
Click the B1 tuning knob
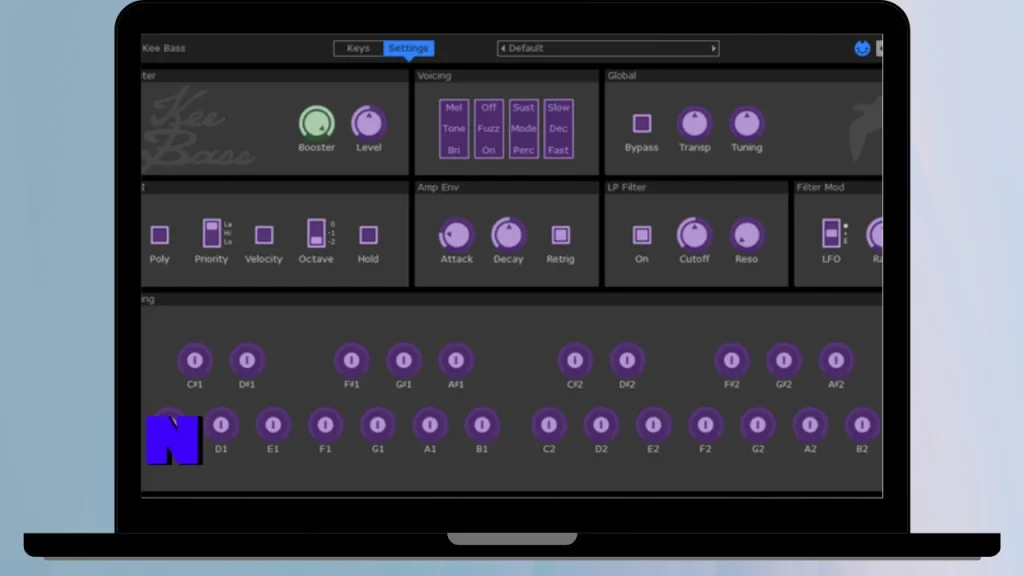point(482,425)
